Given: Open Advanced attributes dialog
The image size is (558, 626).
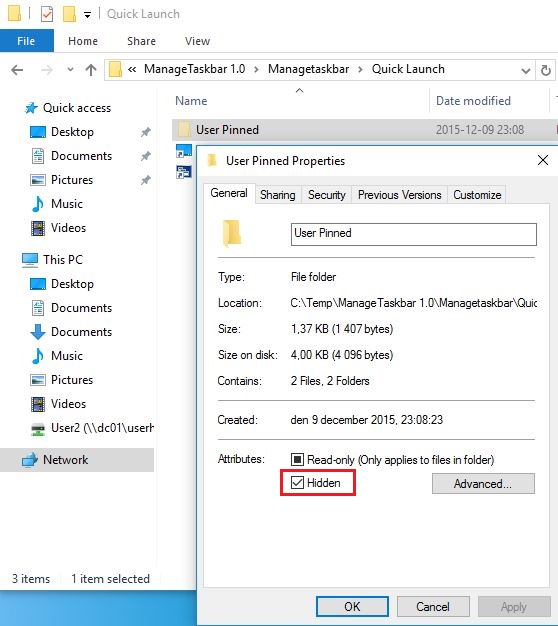Looking at the screenshot, I should 483,483.
